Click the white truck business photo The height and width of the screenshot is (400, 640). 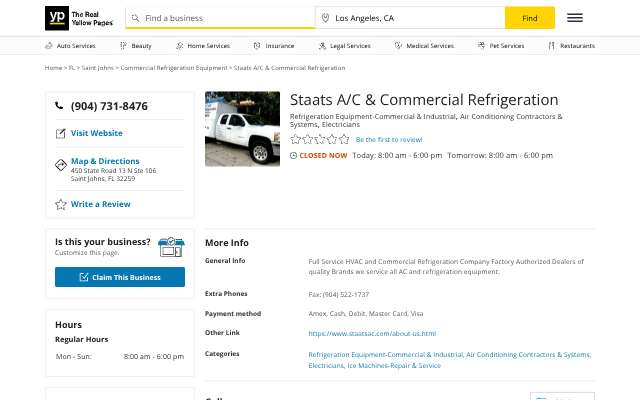(x=242, y=129)
